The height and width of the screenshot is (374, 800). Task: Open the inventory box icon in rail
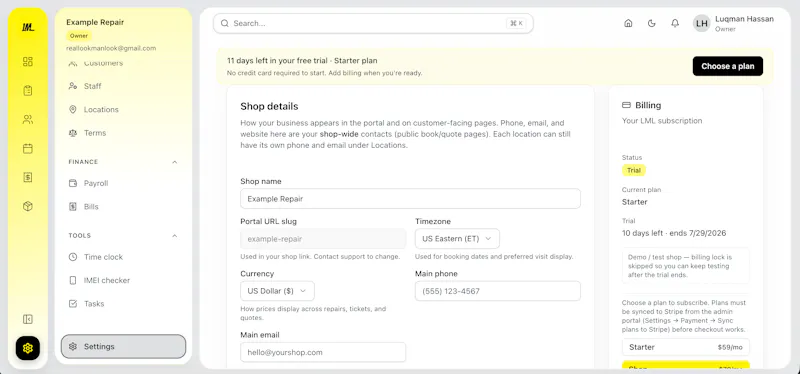(28, 206)
